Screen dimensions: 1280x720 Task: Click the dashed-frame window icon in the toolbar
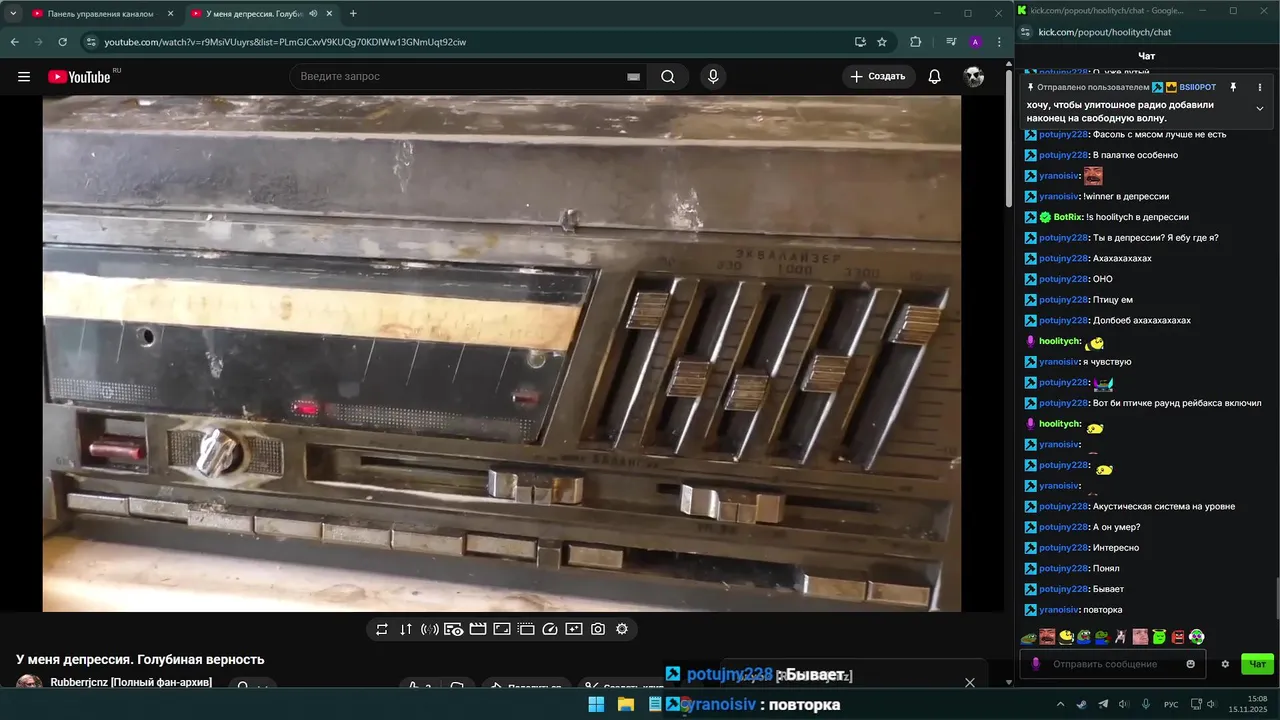point(526,629)
